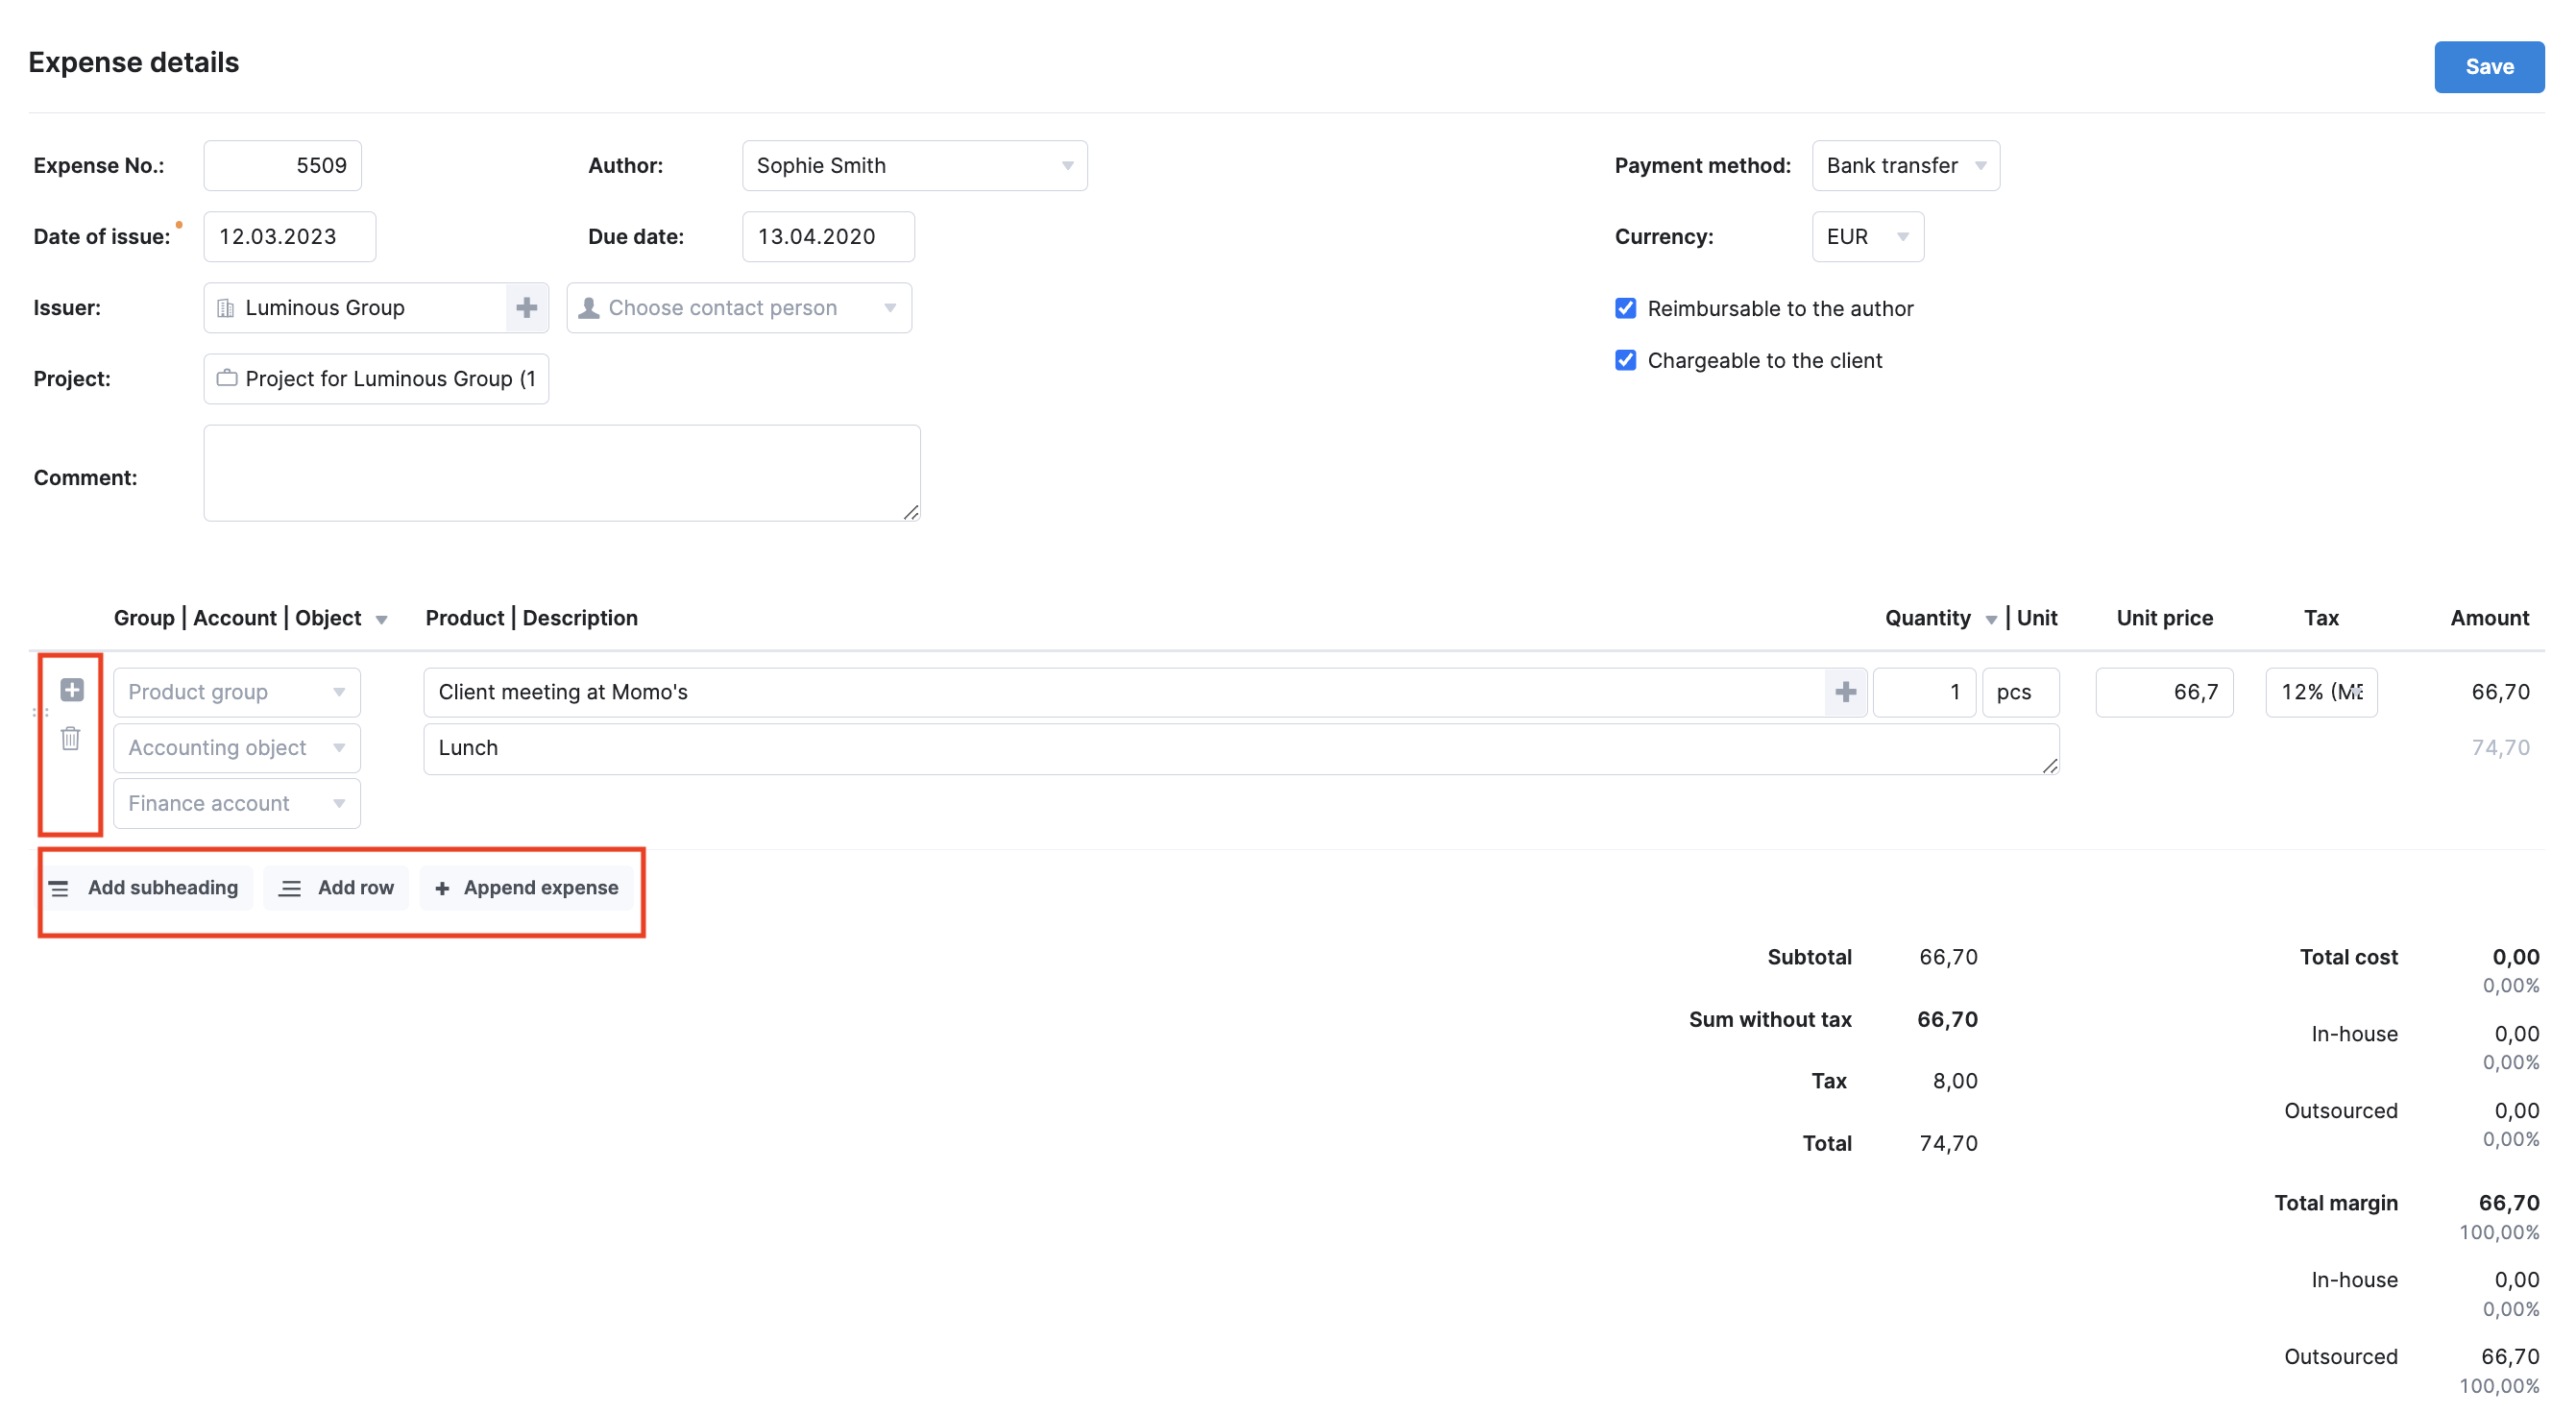Click inside the Comment text area
The image size is (2576, 1414).
point(560,472)
